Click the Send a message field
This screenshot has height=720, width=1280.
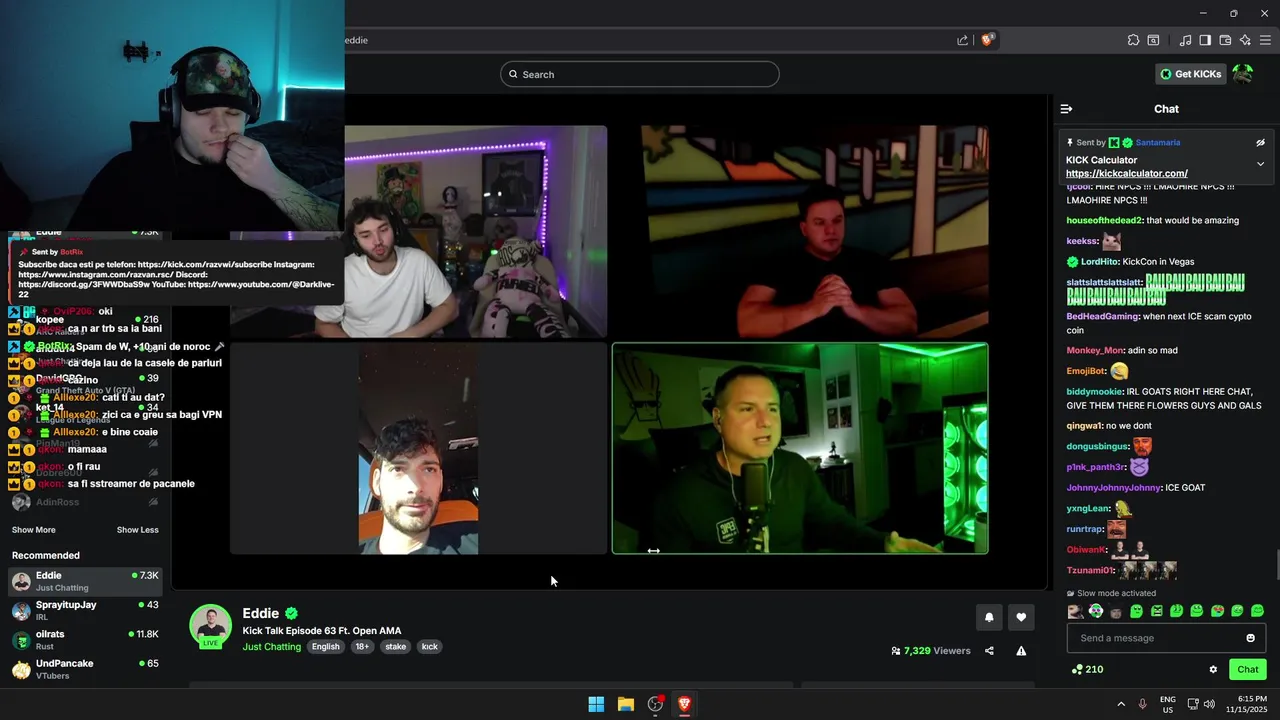click(1155, 638)
